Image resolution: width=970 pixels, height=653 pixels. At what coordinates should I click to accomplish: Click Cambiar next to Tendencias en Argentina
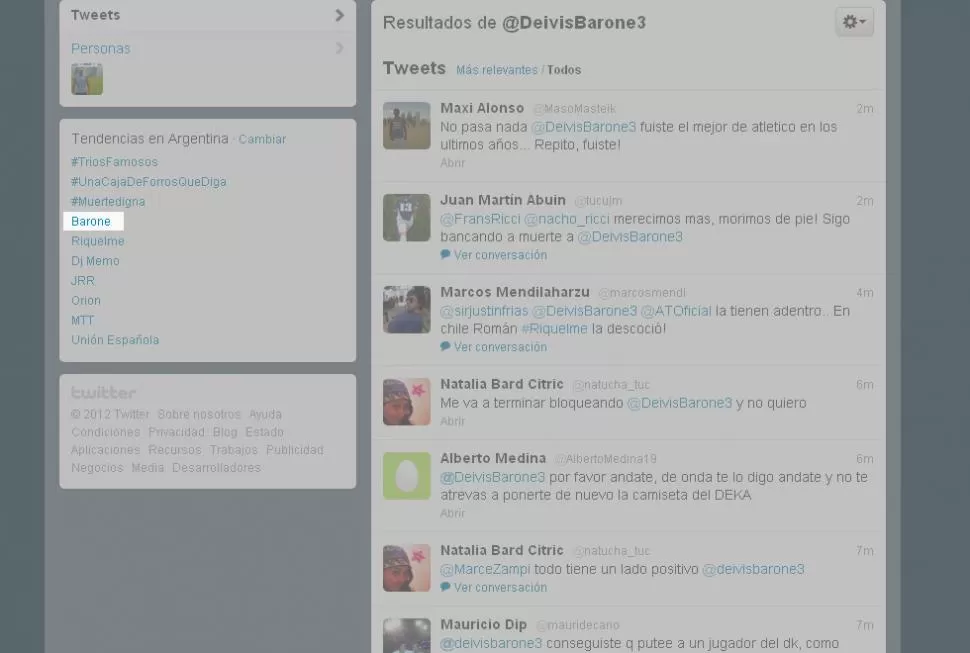point(262,139)
